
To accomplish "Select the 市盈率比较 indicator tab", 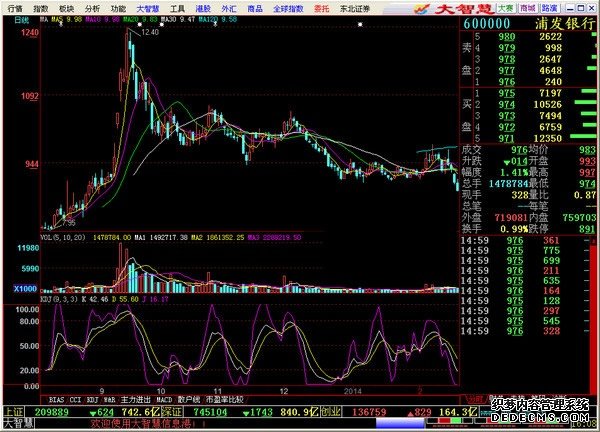I will pyautogui.click(x=224, y=400).
